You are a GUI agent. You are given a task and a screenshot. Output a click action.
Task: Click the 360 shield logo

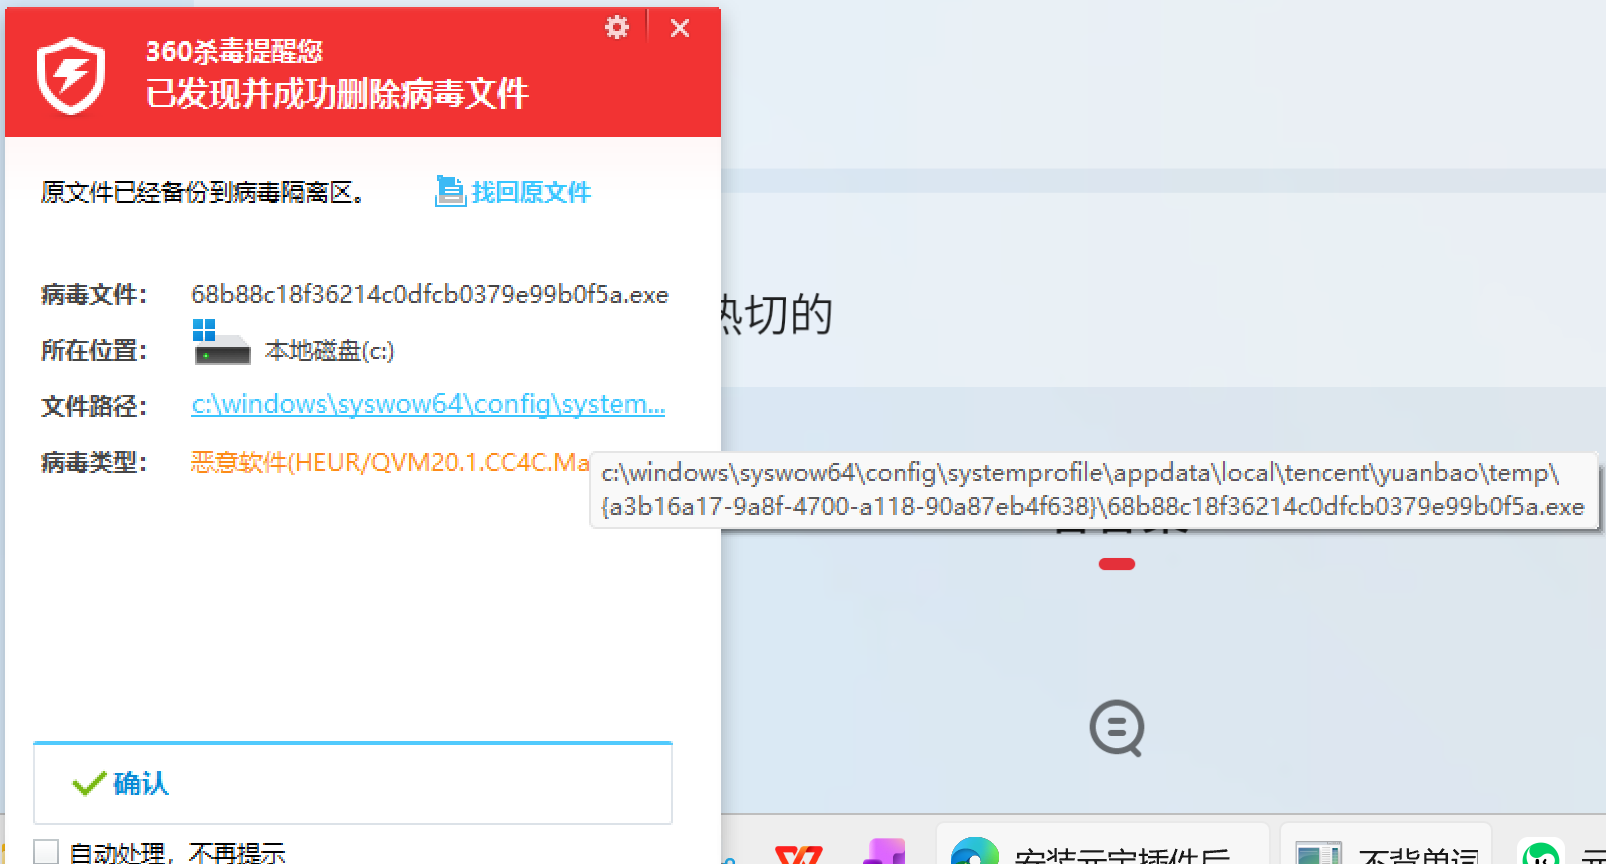[71, 76]
